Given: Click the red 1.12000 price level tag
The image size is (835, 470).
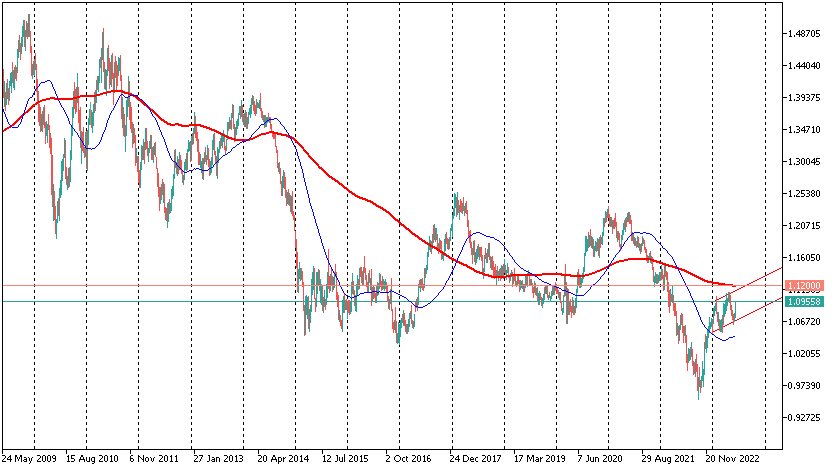Looking at the screenshot, I should (803, 286).
